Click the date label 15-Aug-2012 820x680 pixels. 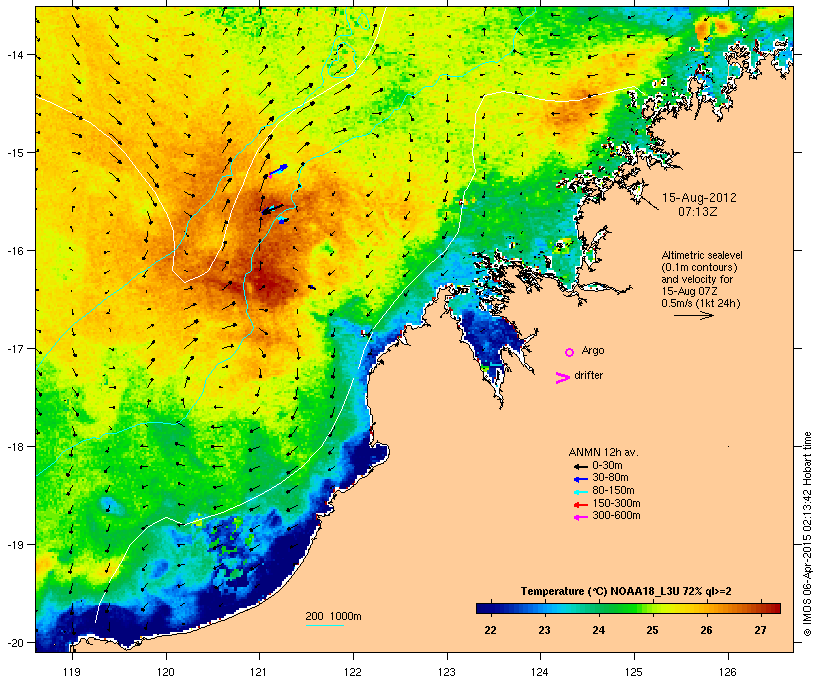(x=699, y=198)
